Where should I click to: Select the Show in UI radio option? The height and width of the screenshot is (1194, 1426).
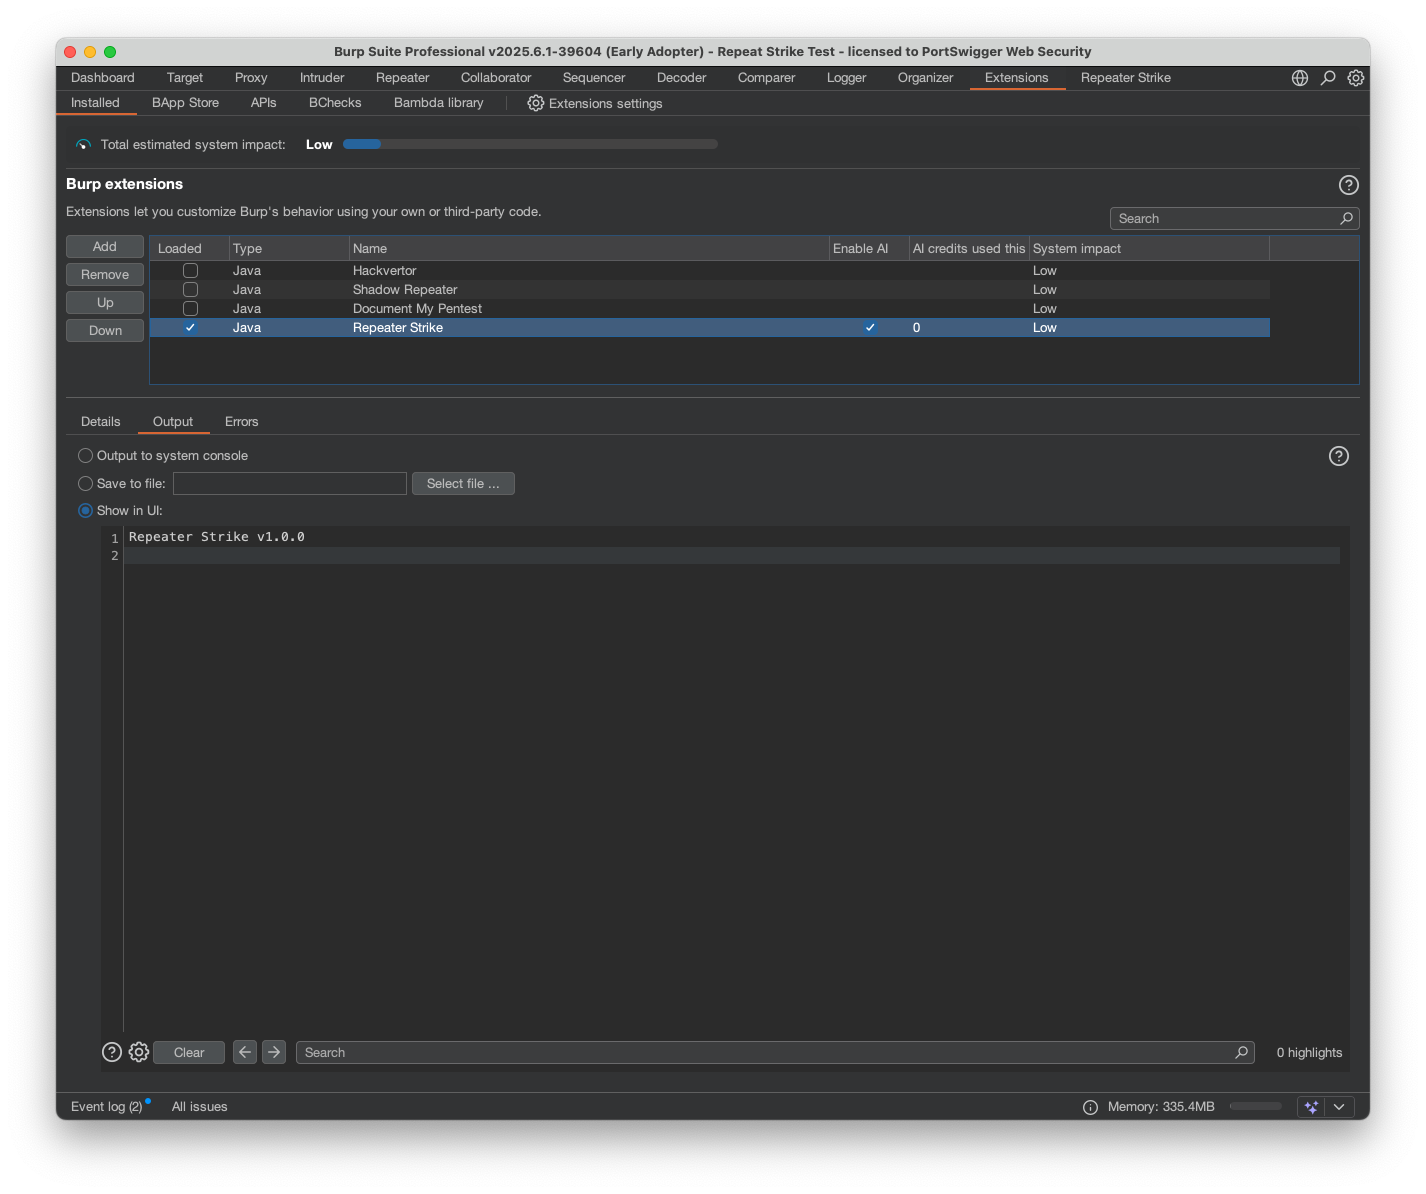(x=86, y=511)
